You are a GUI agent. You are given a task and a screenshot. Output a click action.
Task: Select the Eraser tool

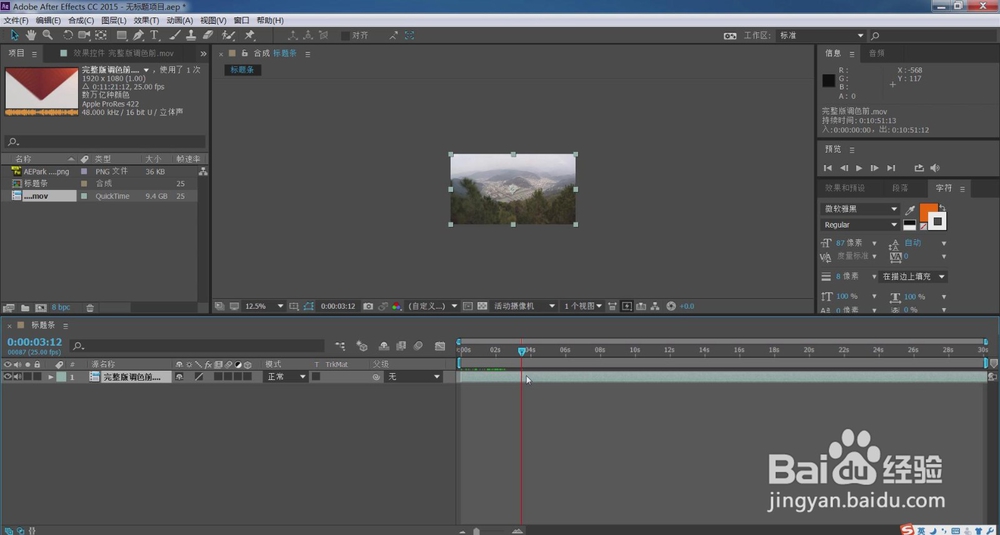coord(208,35)
